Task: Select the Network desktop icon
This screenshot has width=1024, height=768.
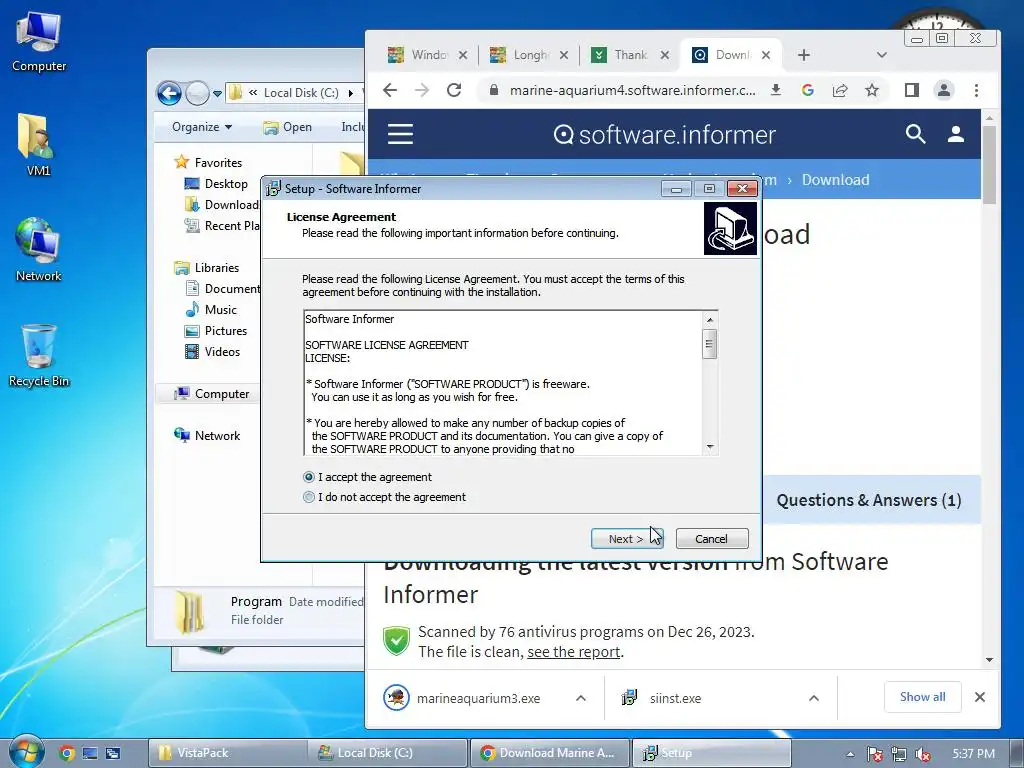Action: pyautogui.click(x=38, y=249)
